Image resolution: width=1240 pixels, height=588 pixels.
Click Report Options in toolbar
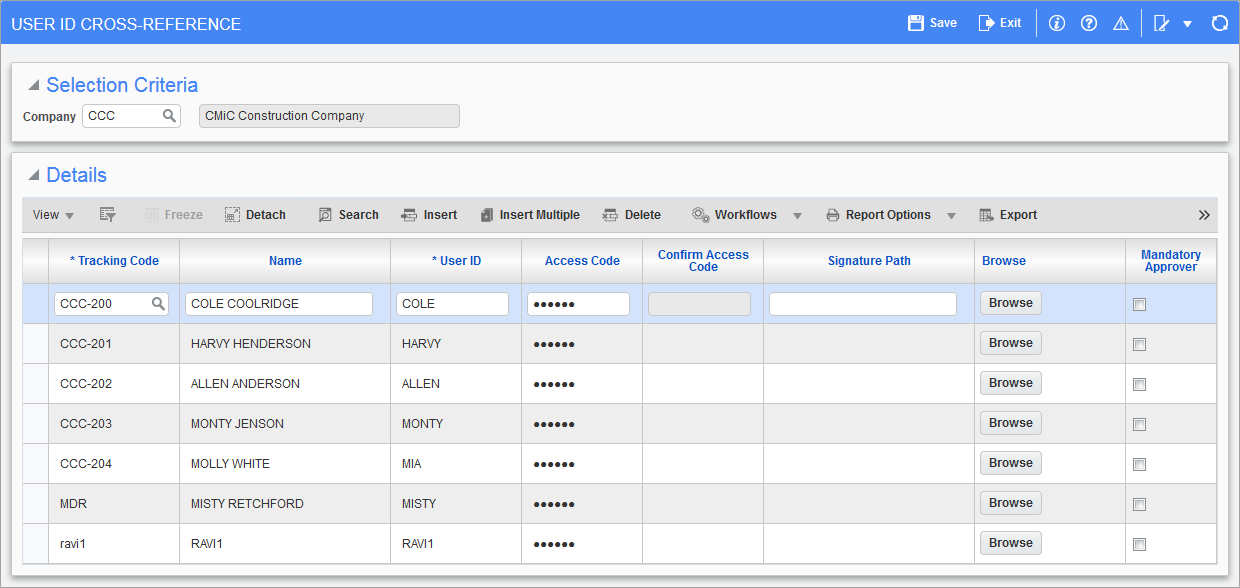point(878,215)
